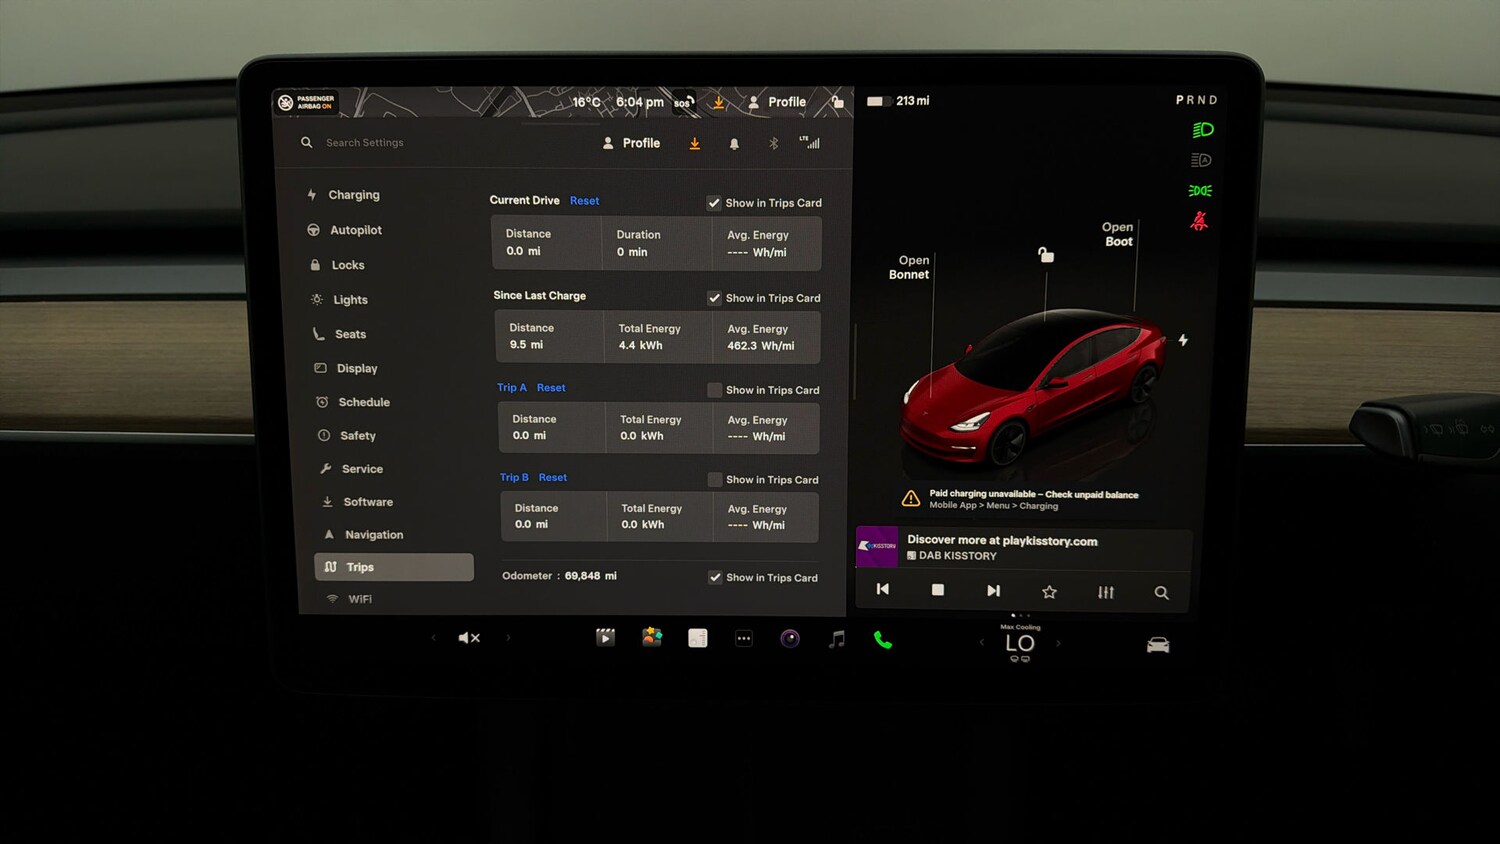
Task: Uncheck Show in Trips Card for Current Drive
Action: [714, 202]
